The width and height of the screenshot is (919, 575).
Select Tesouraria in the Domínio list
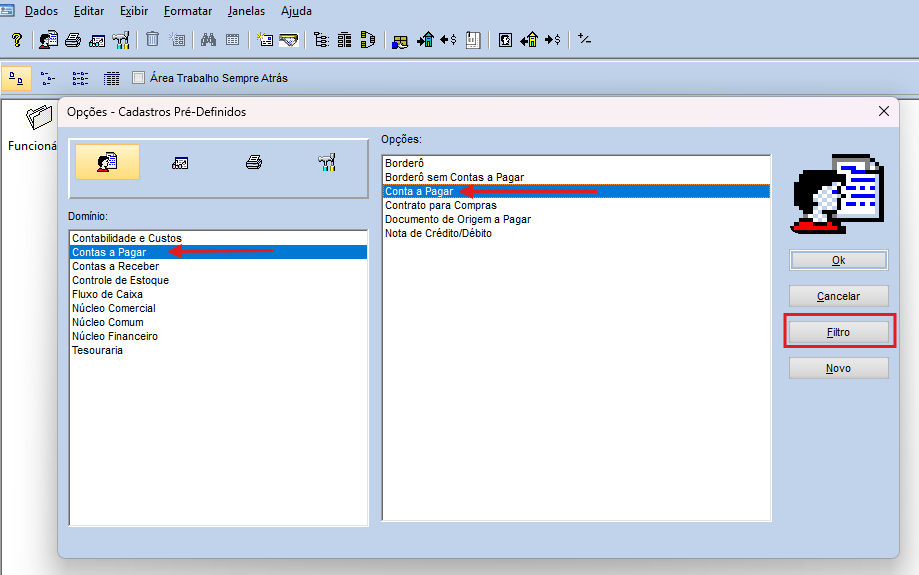coord(97,351)
